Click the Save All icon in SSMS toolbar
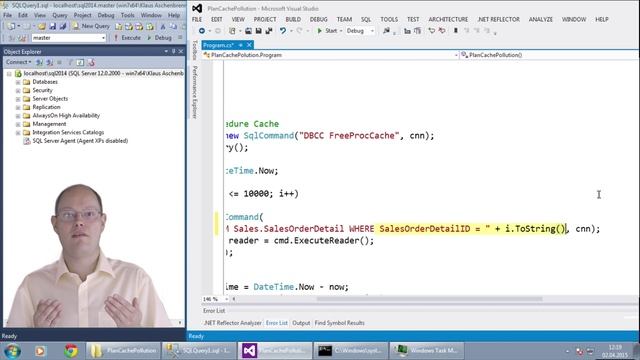The image size is (640, 360). pyautogui.click(x=62, y=26)
